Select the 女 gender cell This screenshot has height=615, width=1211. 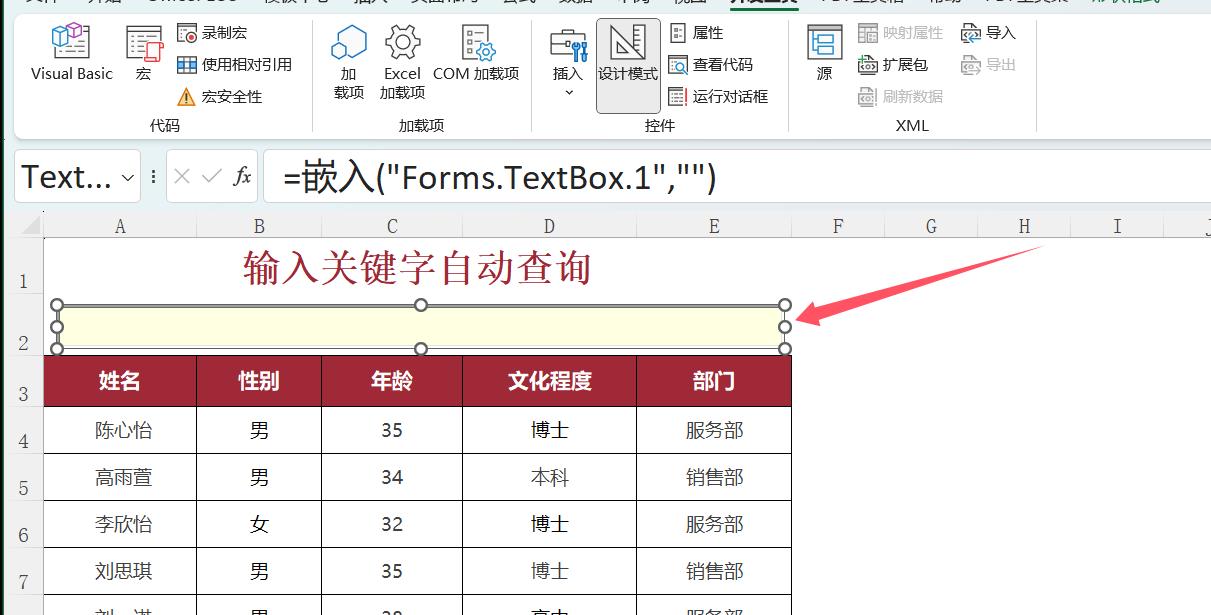(259, 524)
